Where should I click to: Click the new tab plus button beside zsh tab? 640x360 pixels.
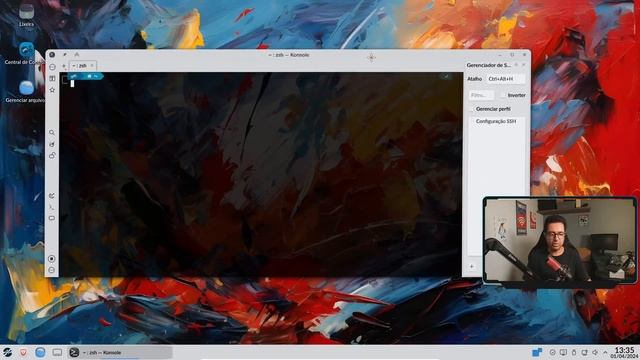(64, 66)
